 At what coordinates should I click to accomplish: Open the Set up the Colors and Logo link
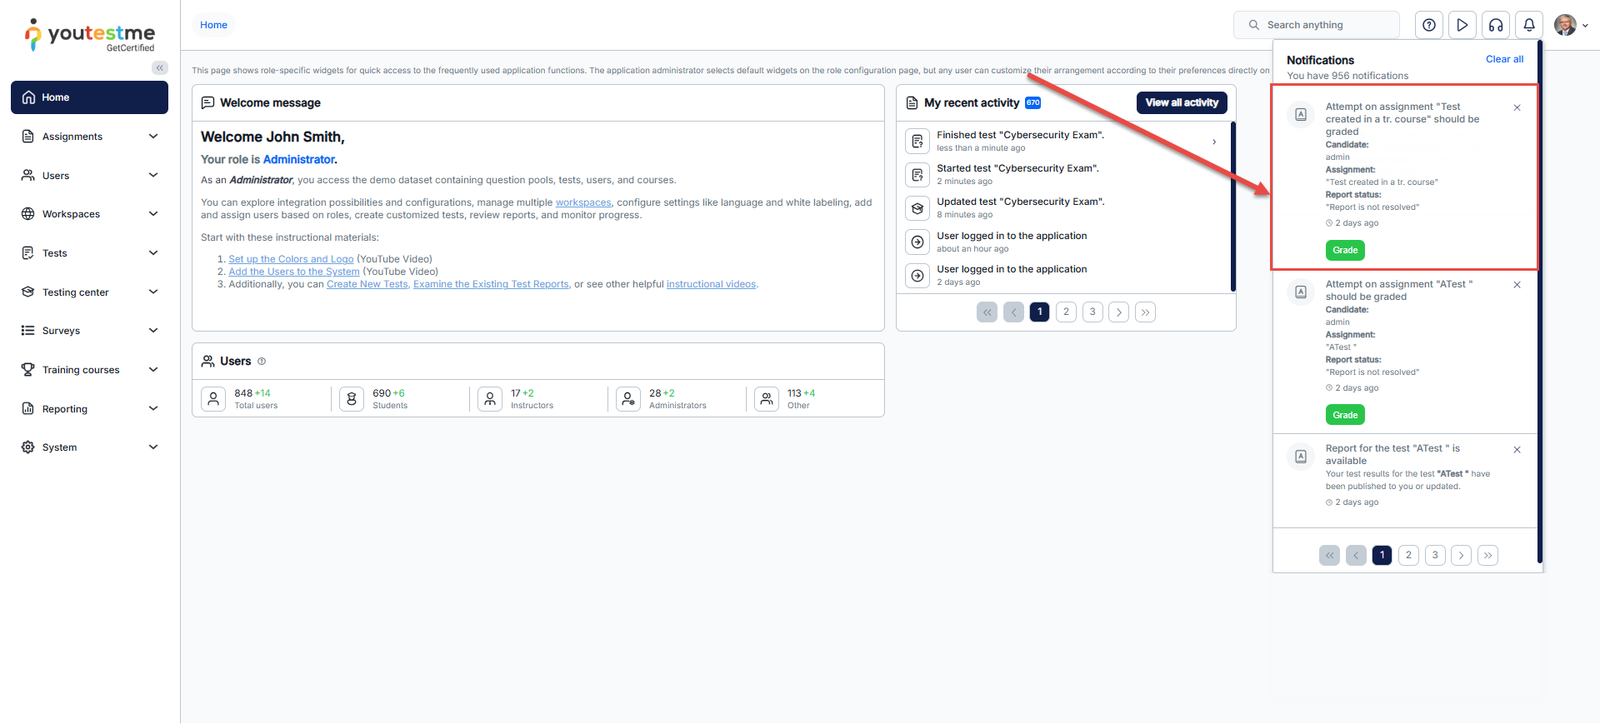click(x=291, y=259)
